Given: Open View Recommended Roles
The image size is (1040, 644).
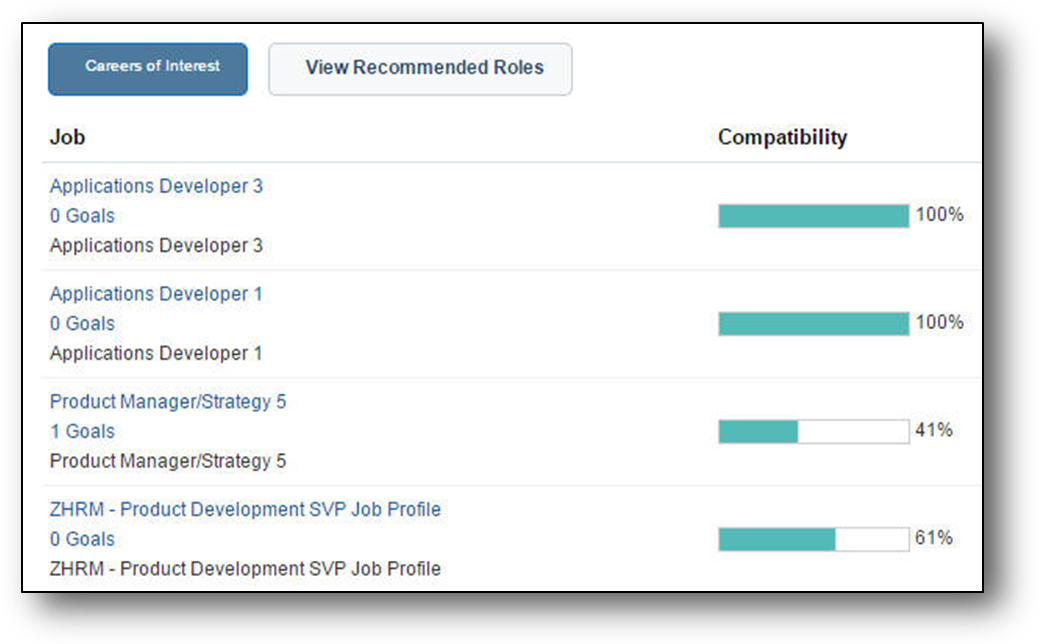Looking at the screenshot, I should 420,68.
